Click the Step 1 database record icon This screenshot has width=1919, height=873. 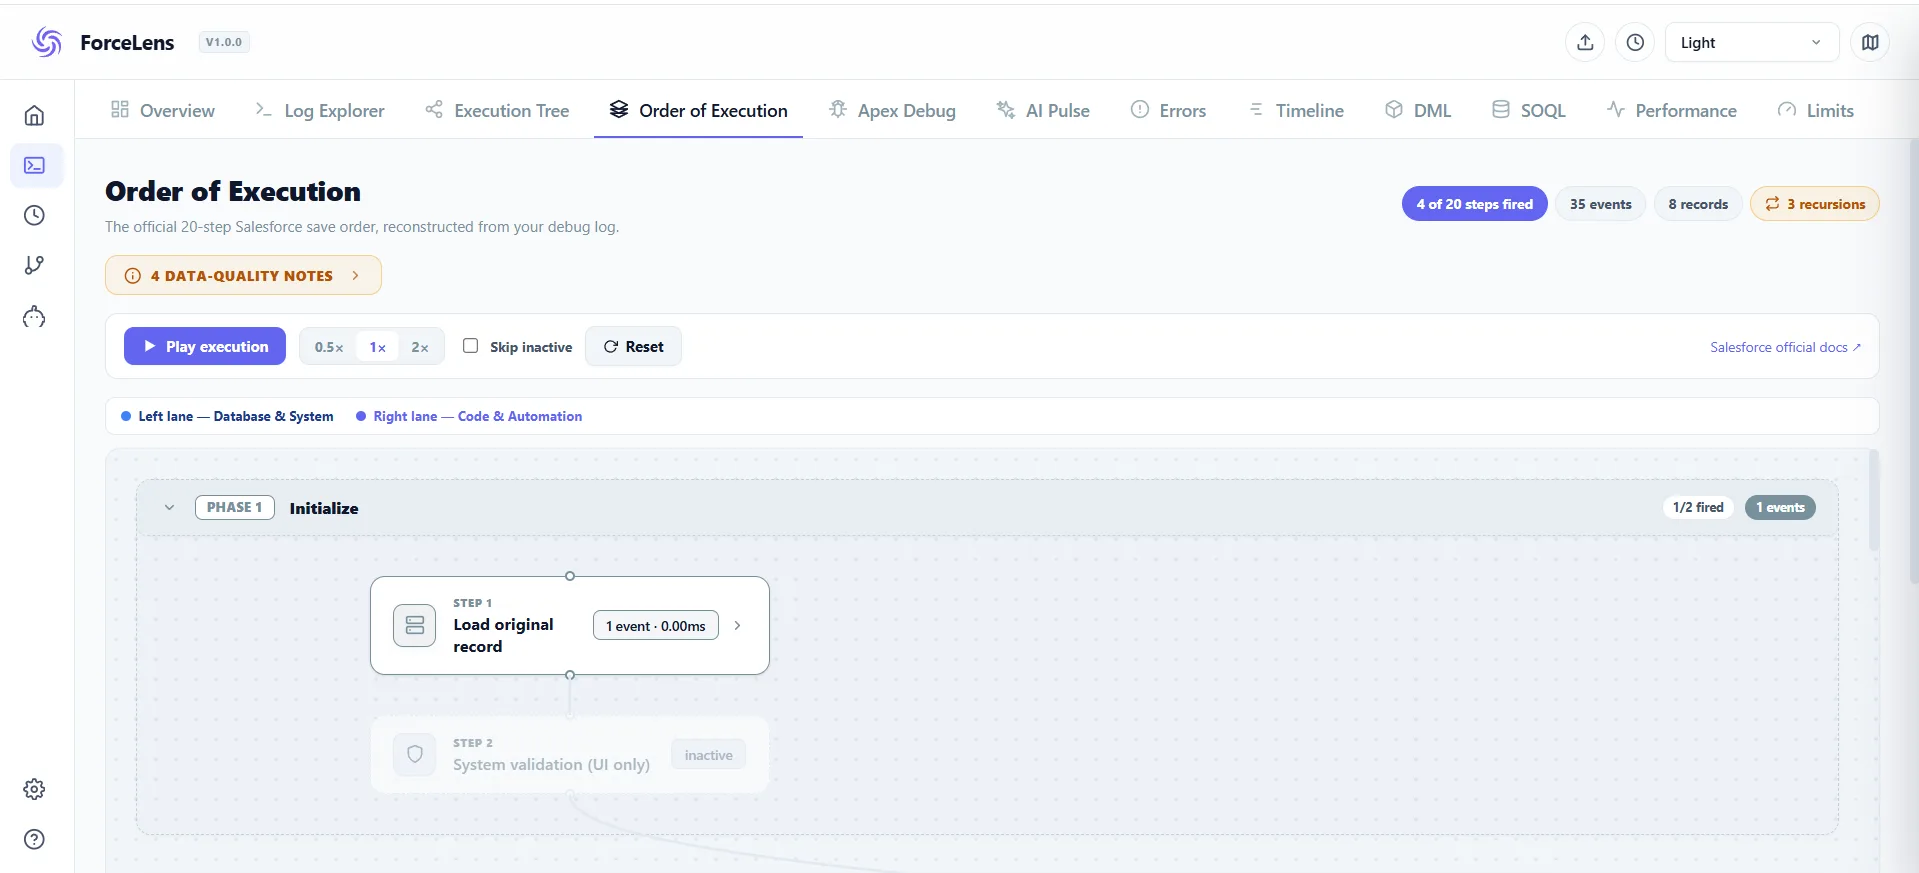tap(415, 626)
